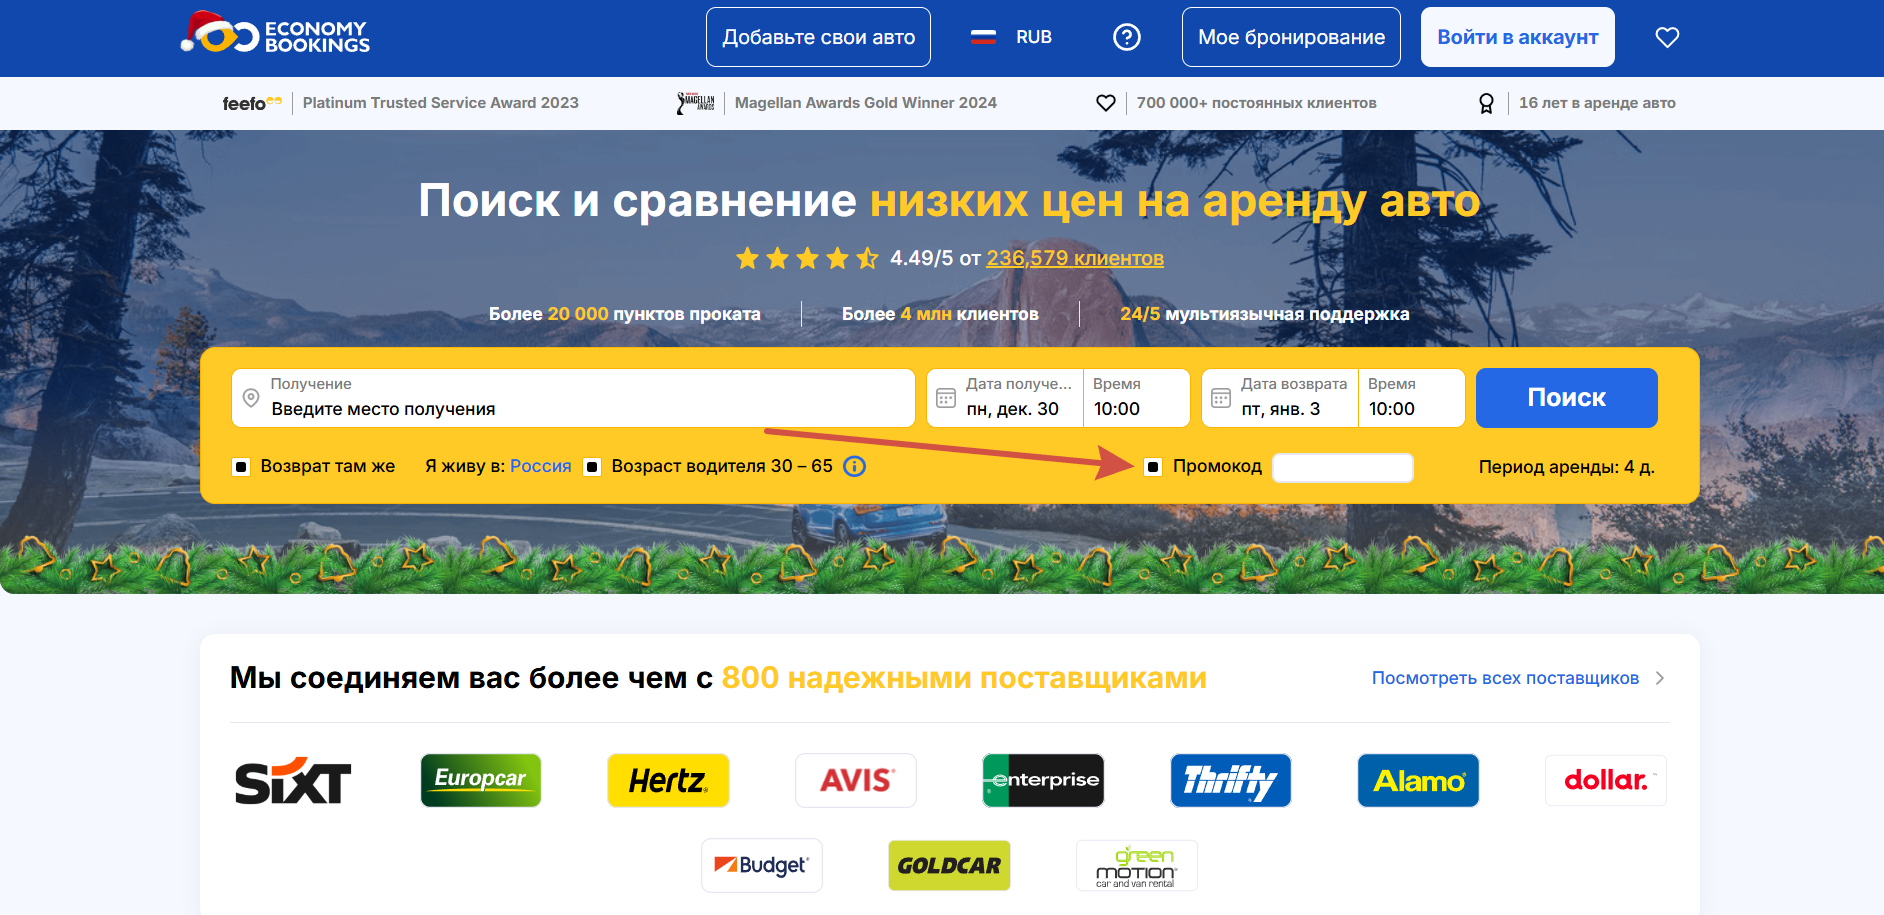Select the Green Motion supplier logo

tap(1137, 865)
